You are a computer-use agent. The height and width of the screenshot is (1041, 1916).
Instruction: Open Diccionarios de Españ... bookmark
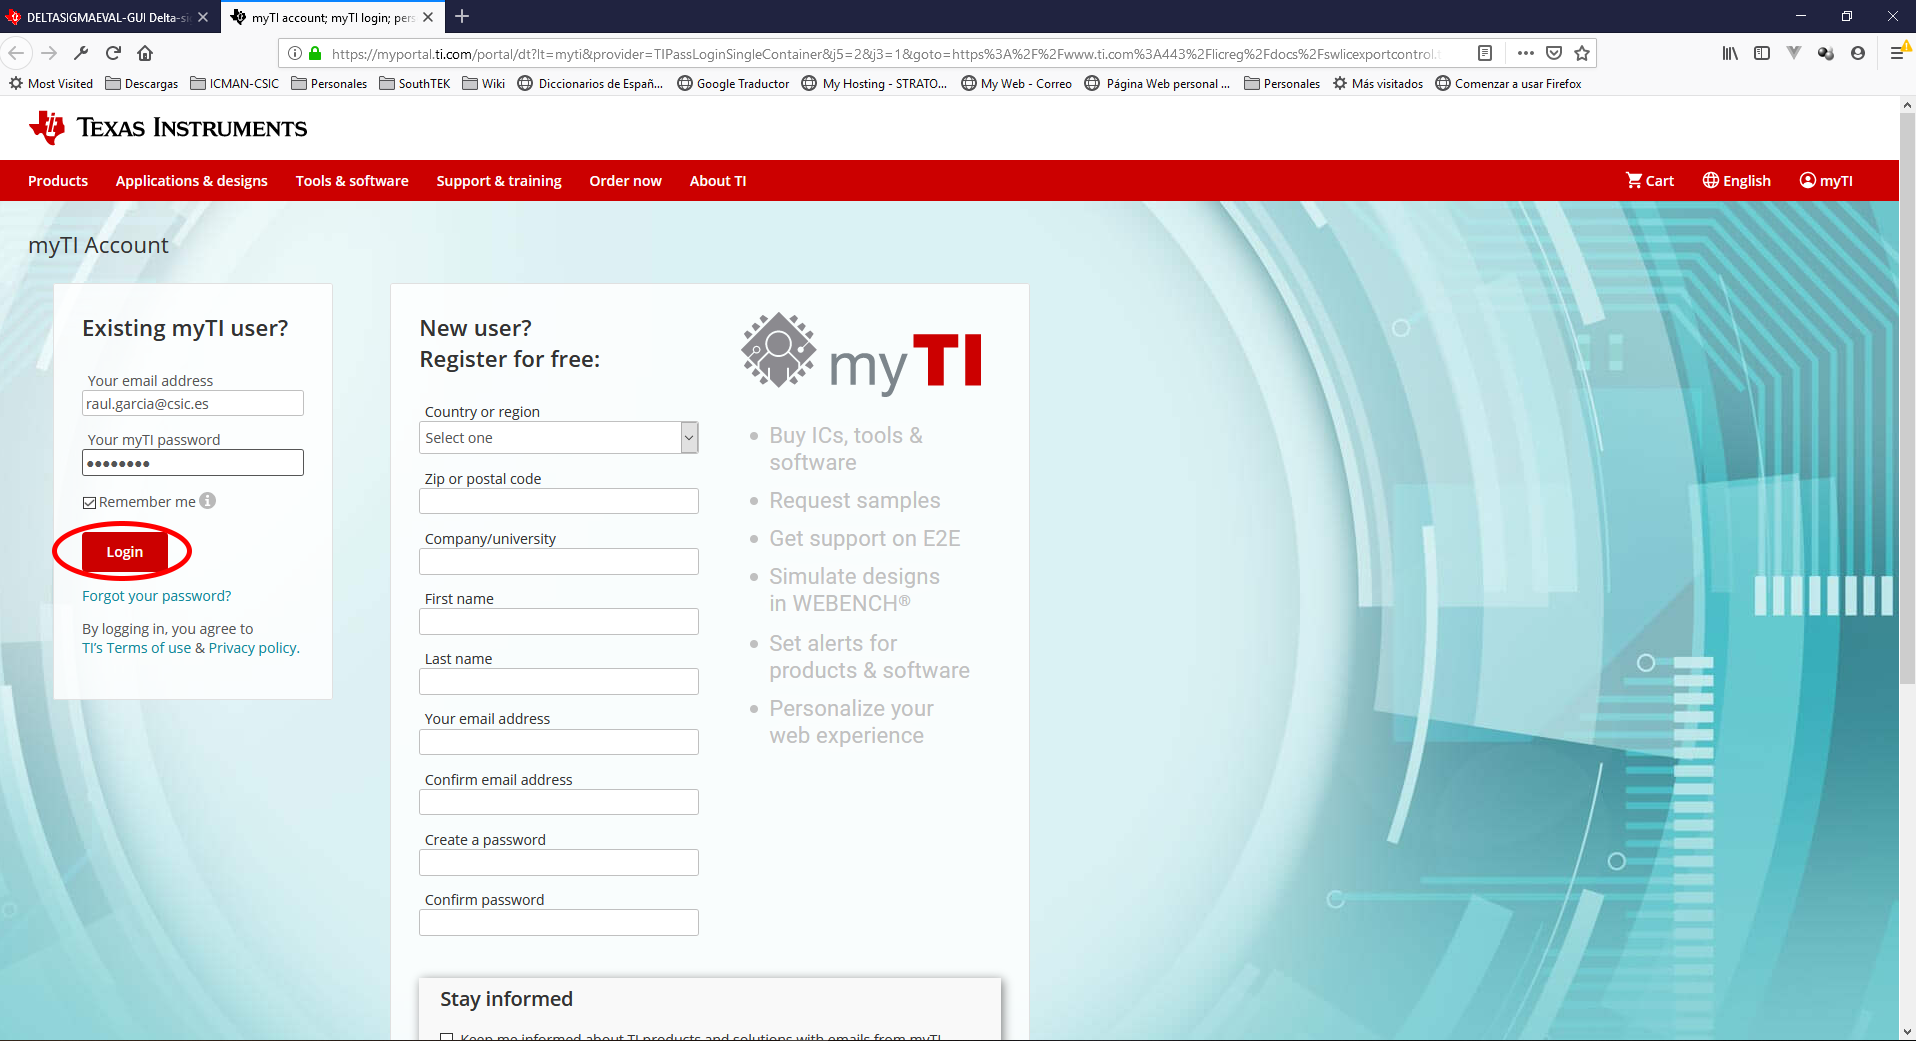tap(590, 83)
